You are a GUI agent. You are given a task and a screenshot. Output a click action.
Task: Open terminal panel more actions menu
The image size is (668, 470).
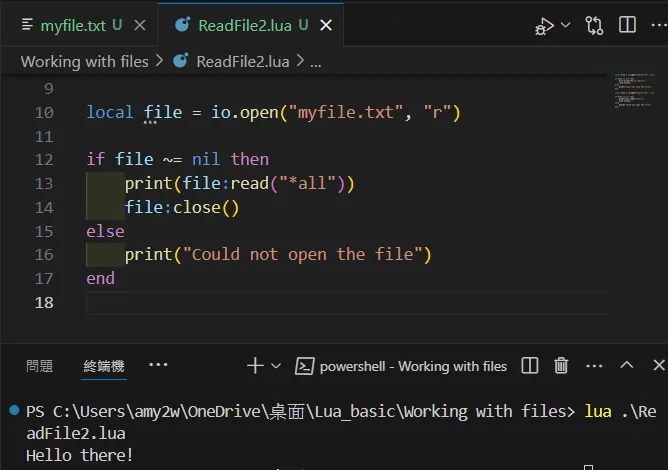(x=594, y=366)
